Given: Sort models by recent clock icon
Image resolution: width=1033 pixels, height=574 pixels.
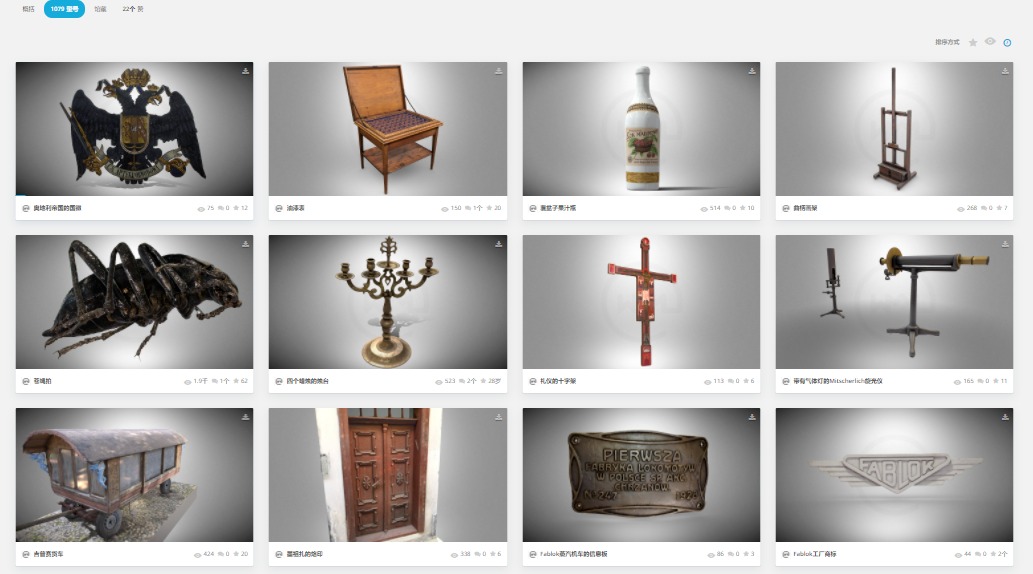Looking at the screenshot, I should click(1007, 43).
